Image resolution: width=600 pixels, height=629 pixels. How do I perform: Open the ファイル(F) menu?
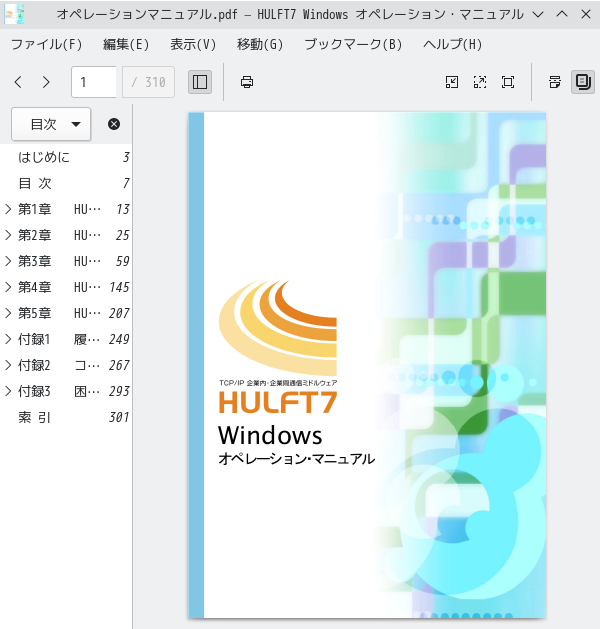point(47,44)
